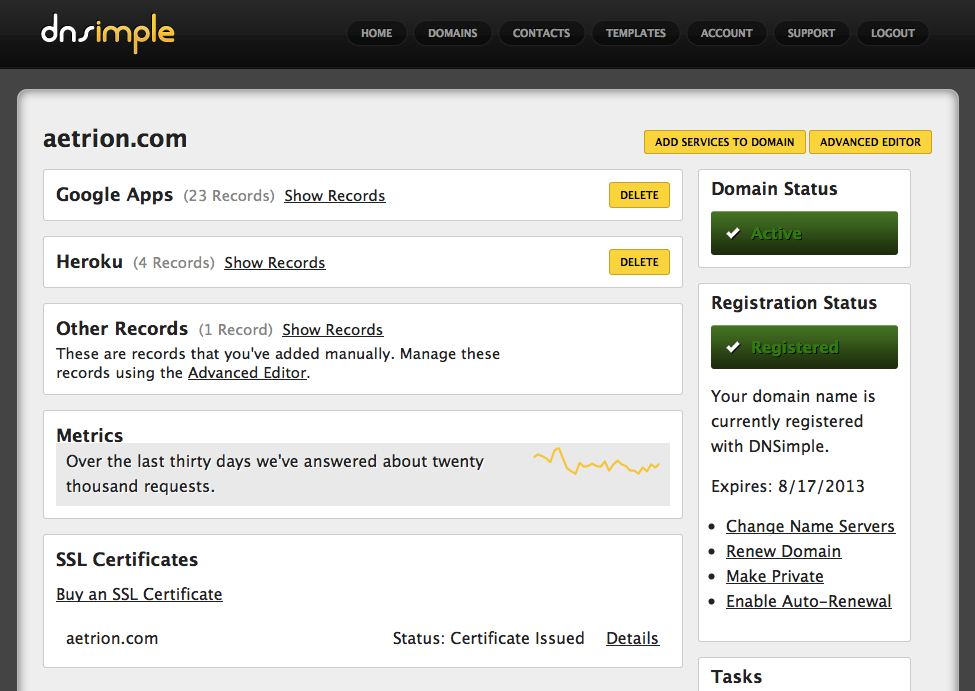Click the Enable Auto-Renewal link
This screenshot has height=691, width=975.
click(x=808, y=601)
